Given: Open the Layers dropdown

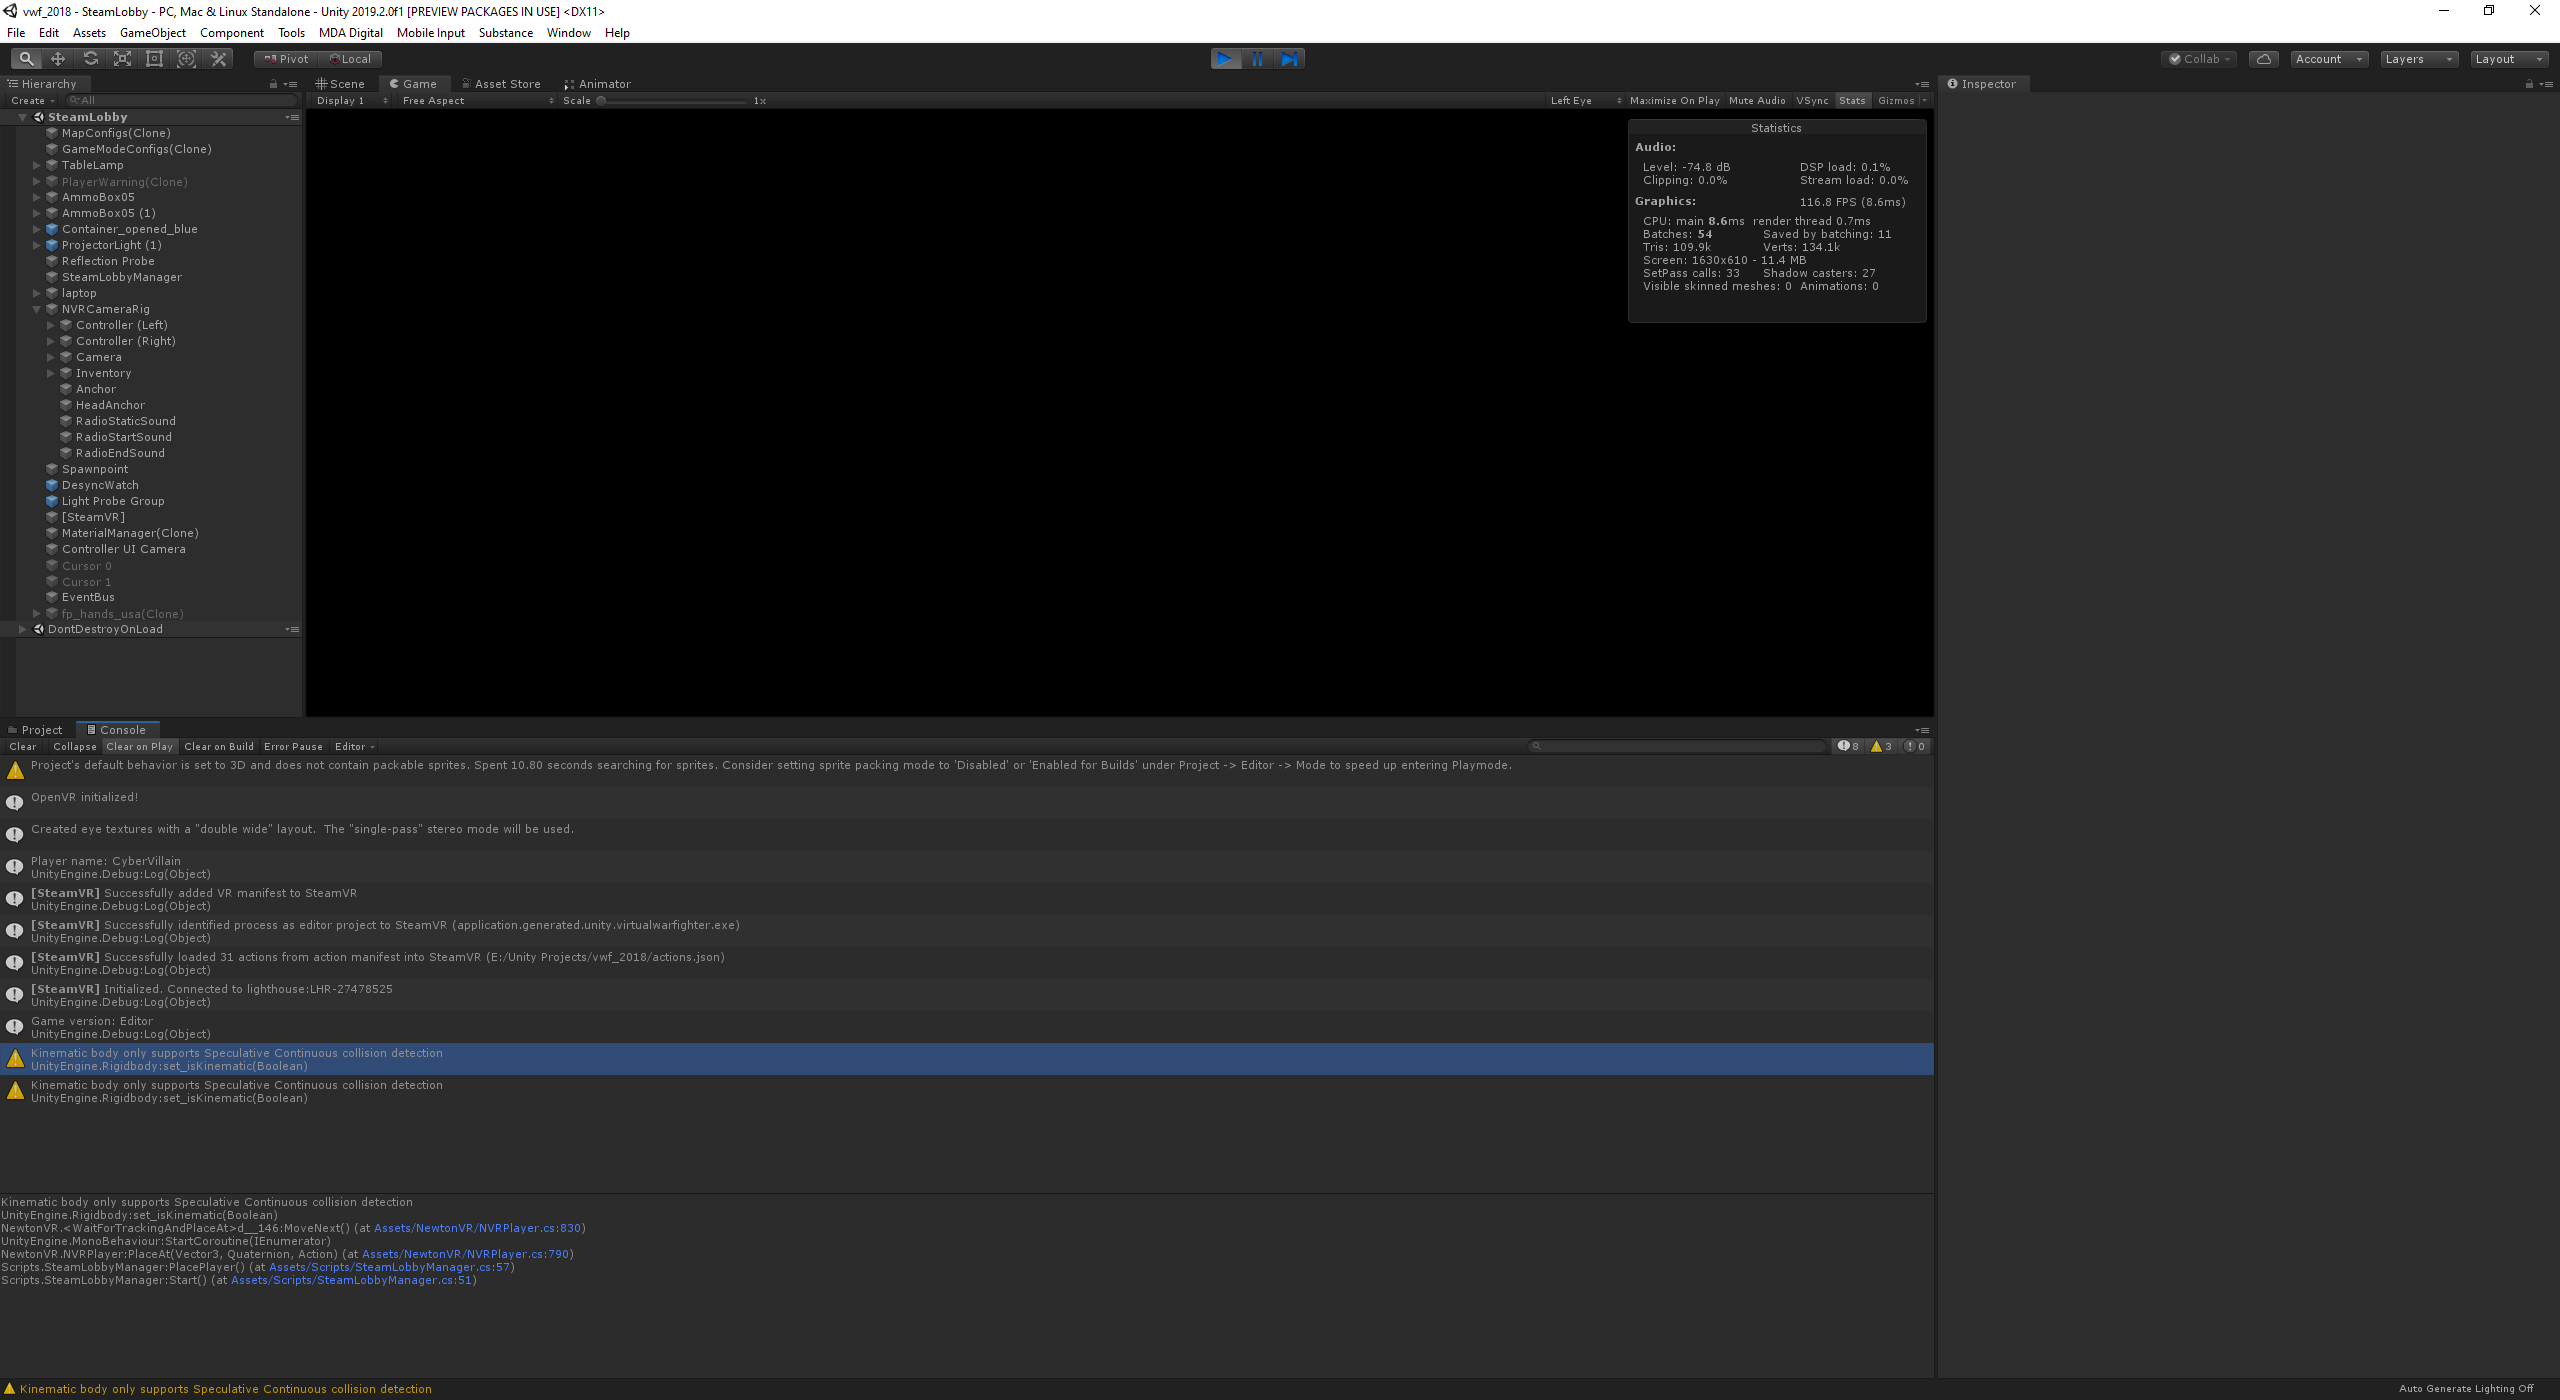Looking at the screenshot, I should click(x=2418, y=59).
